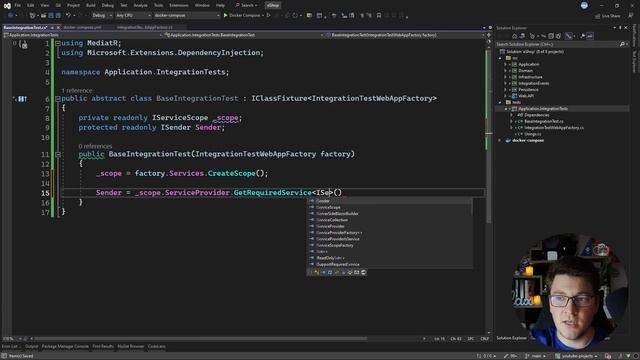640x360 pixels.
Task: Collapse the BaseIntegrationTest class at line 6
Action: pos(58,99)
